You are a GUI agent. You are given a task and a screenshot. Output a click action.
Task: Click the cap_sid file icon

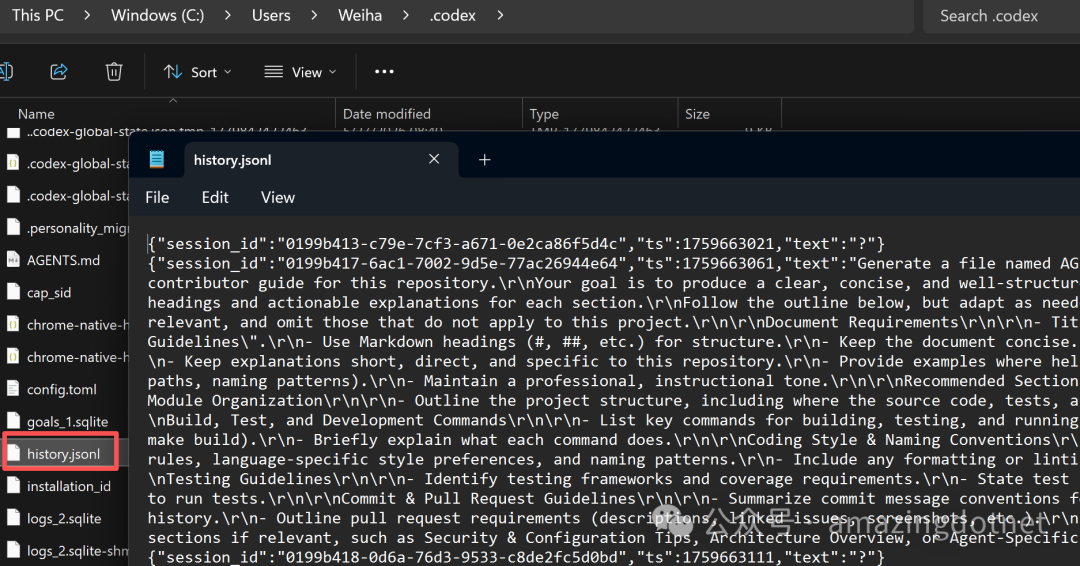[x=12, y=292]
